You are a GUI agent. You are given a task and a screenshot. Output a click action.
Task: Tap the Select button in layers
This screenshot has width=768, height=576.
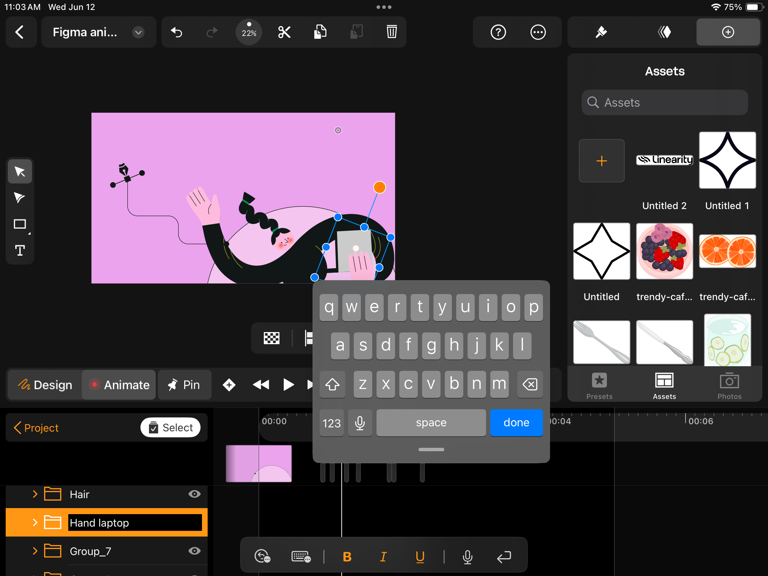click(x=170, y=428)
